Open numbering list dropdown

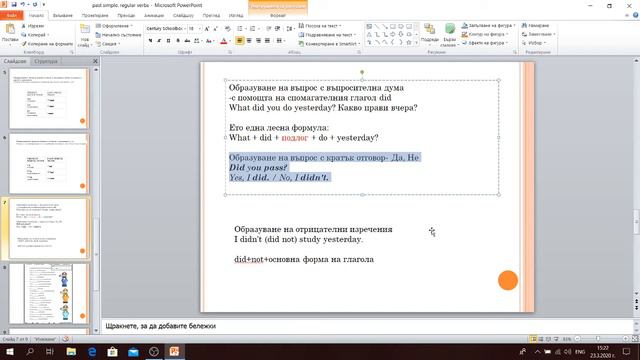[258, 29]
